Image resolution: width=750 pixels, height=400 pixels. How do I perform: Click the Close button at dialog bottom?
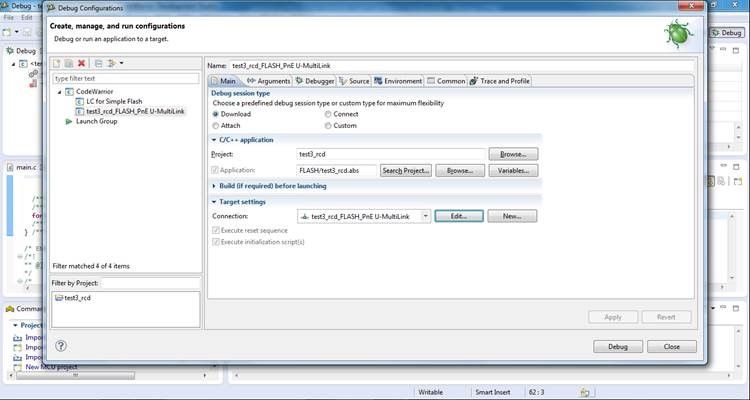click(x=672, y=347)
